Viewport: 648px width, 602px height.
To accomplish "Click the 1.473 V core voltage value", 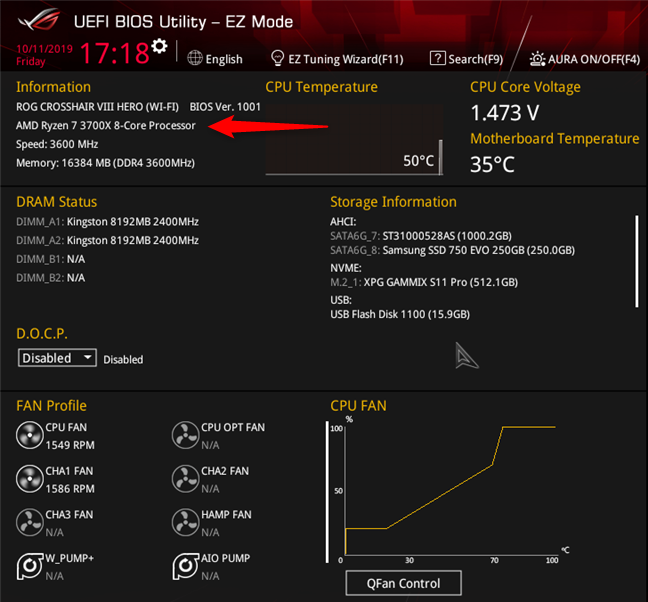I will (x=505, y=113).
